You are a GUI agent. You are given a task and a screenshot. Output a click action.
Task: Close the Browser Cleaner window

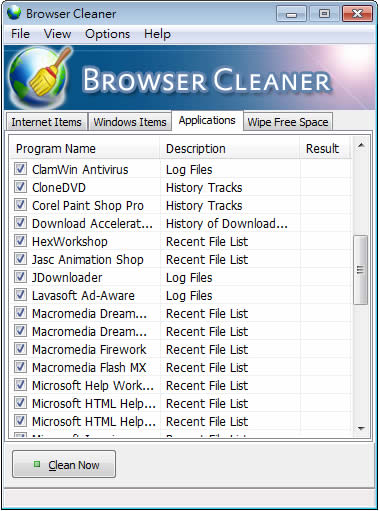357,14
